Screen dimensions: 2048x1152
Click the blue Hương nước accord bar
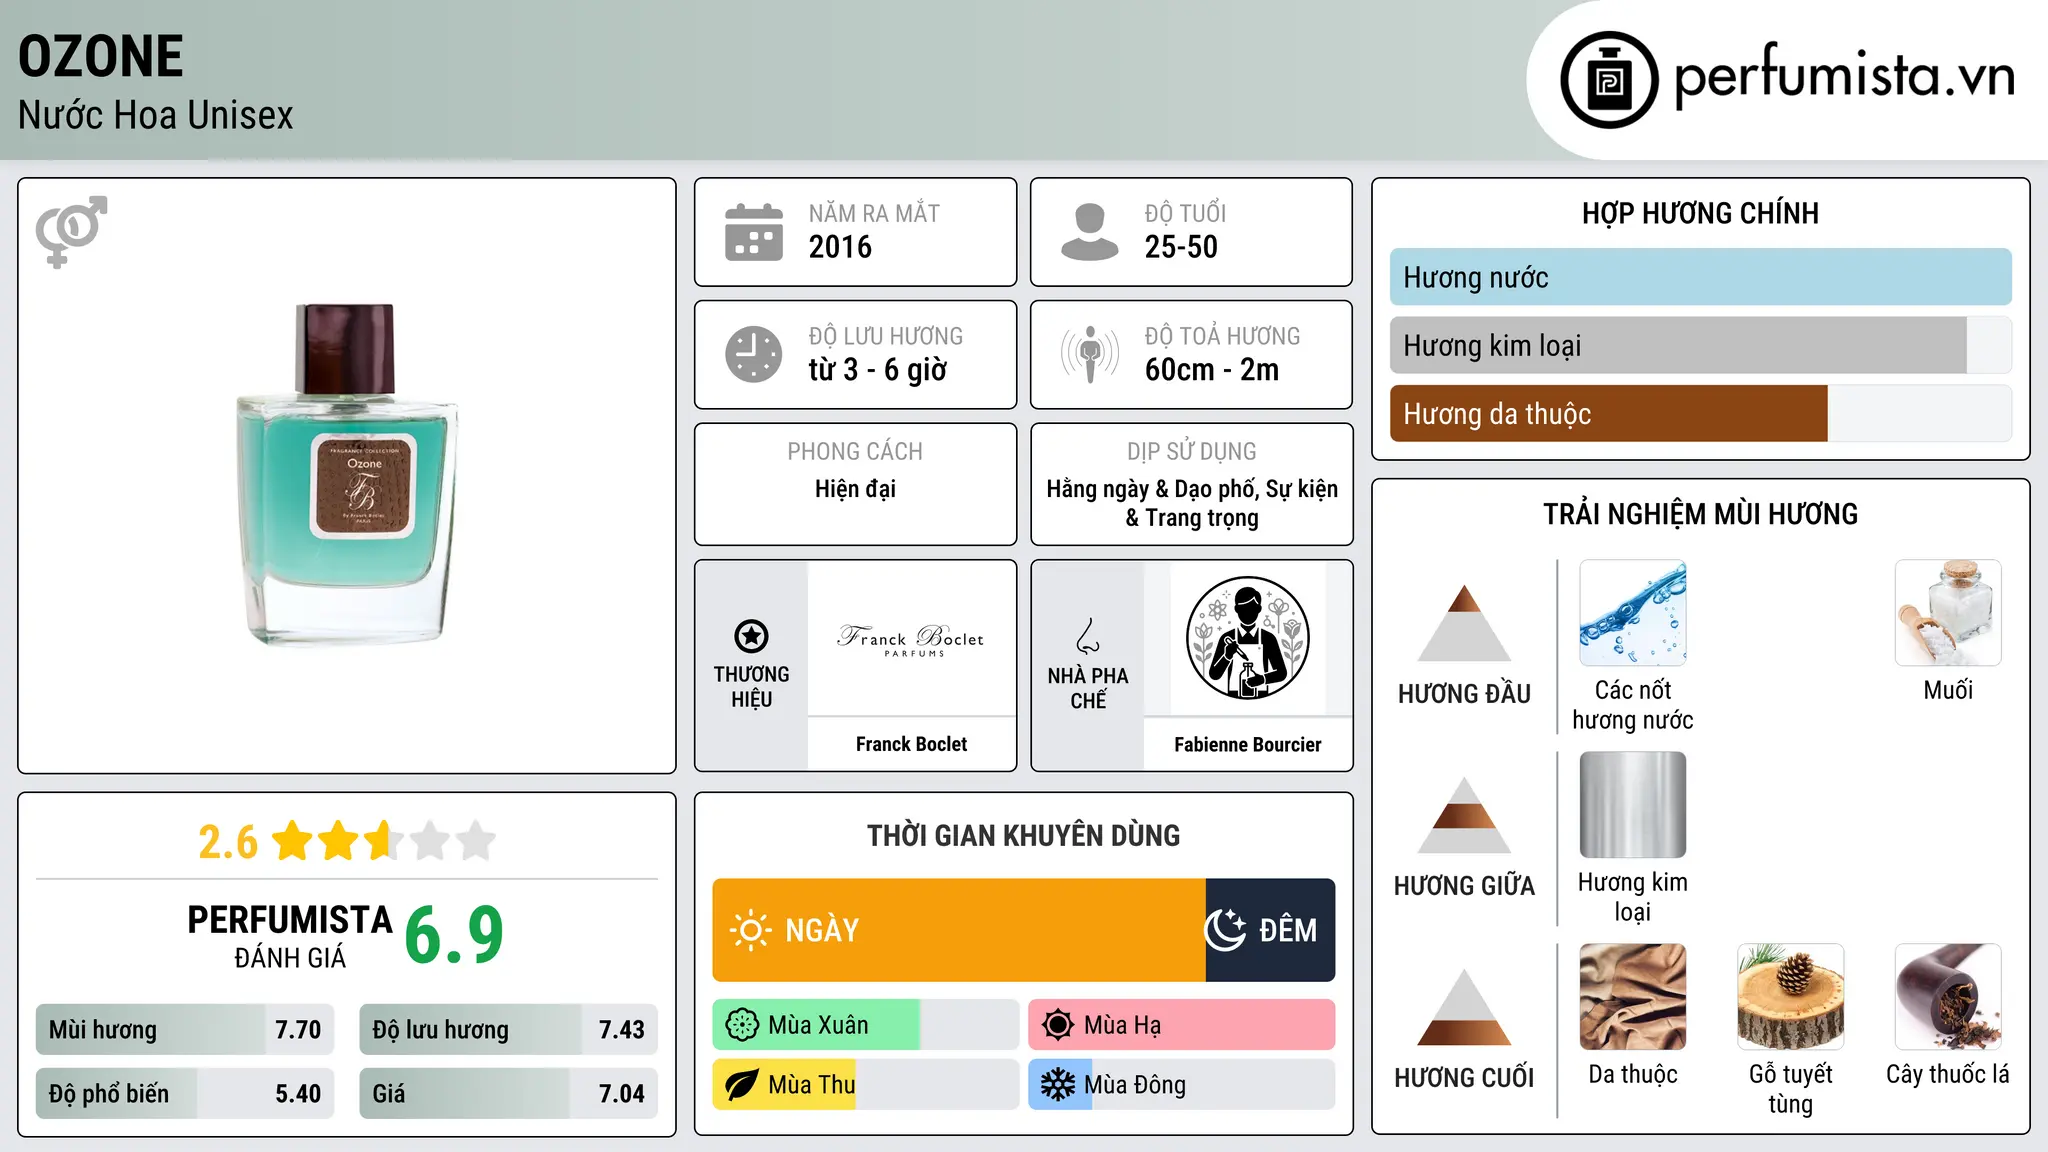coord(1700,277)
